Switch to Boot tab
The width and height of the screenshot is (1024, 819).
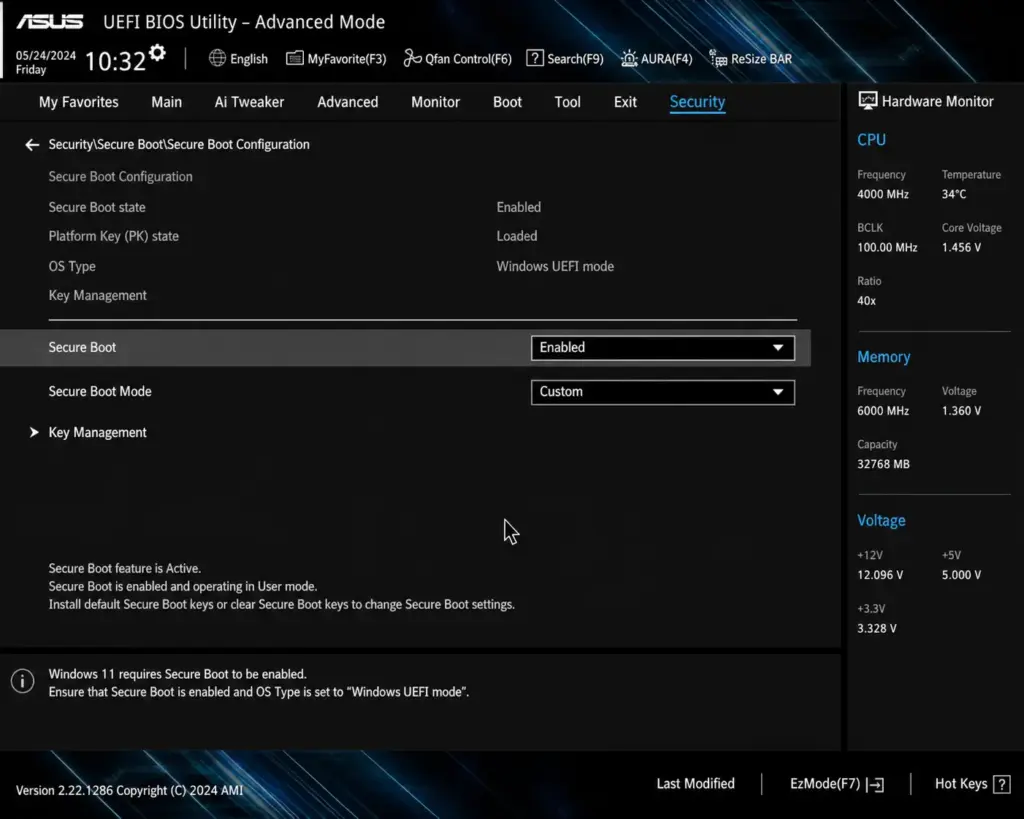pos(507,102)
